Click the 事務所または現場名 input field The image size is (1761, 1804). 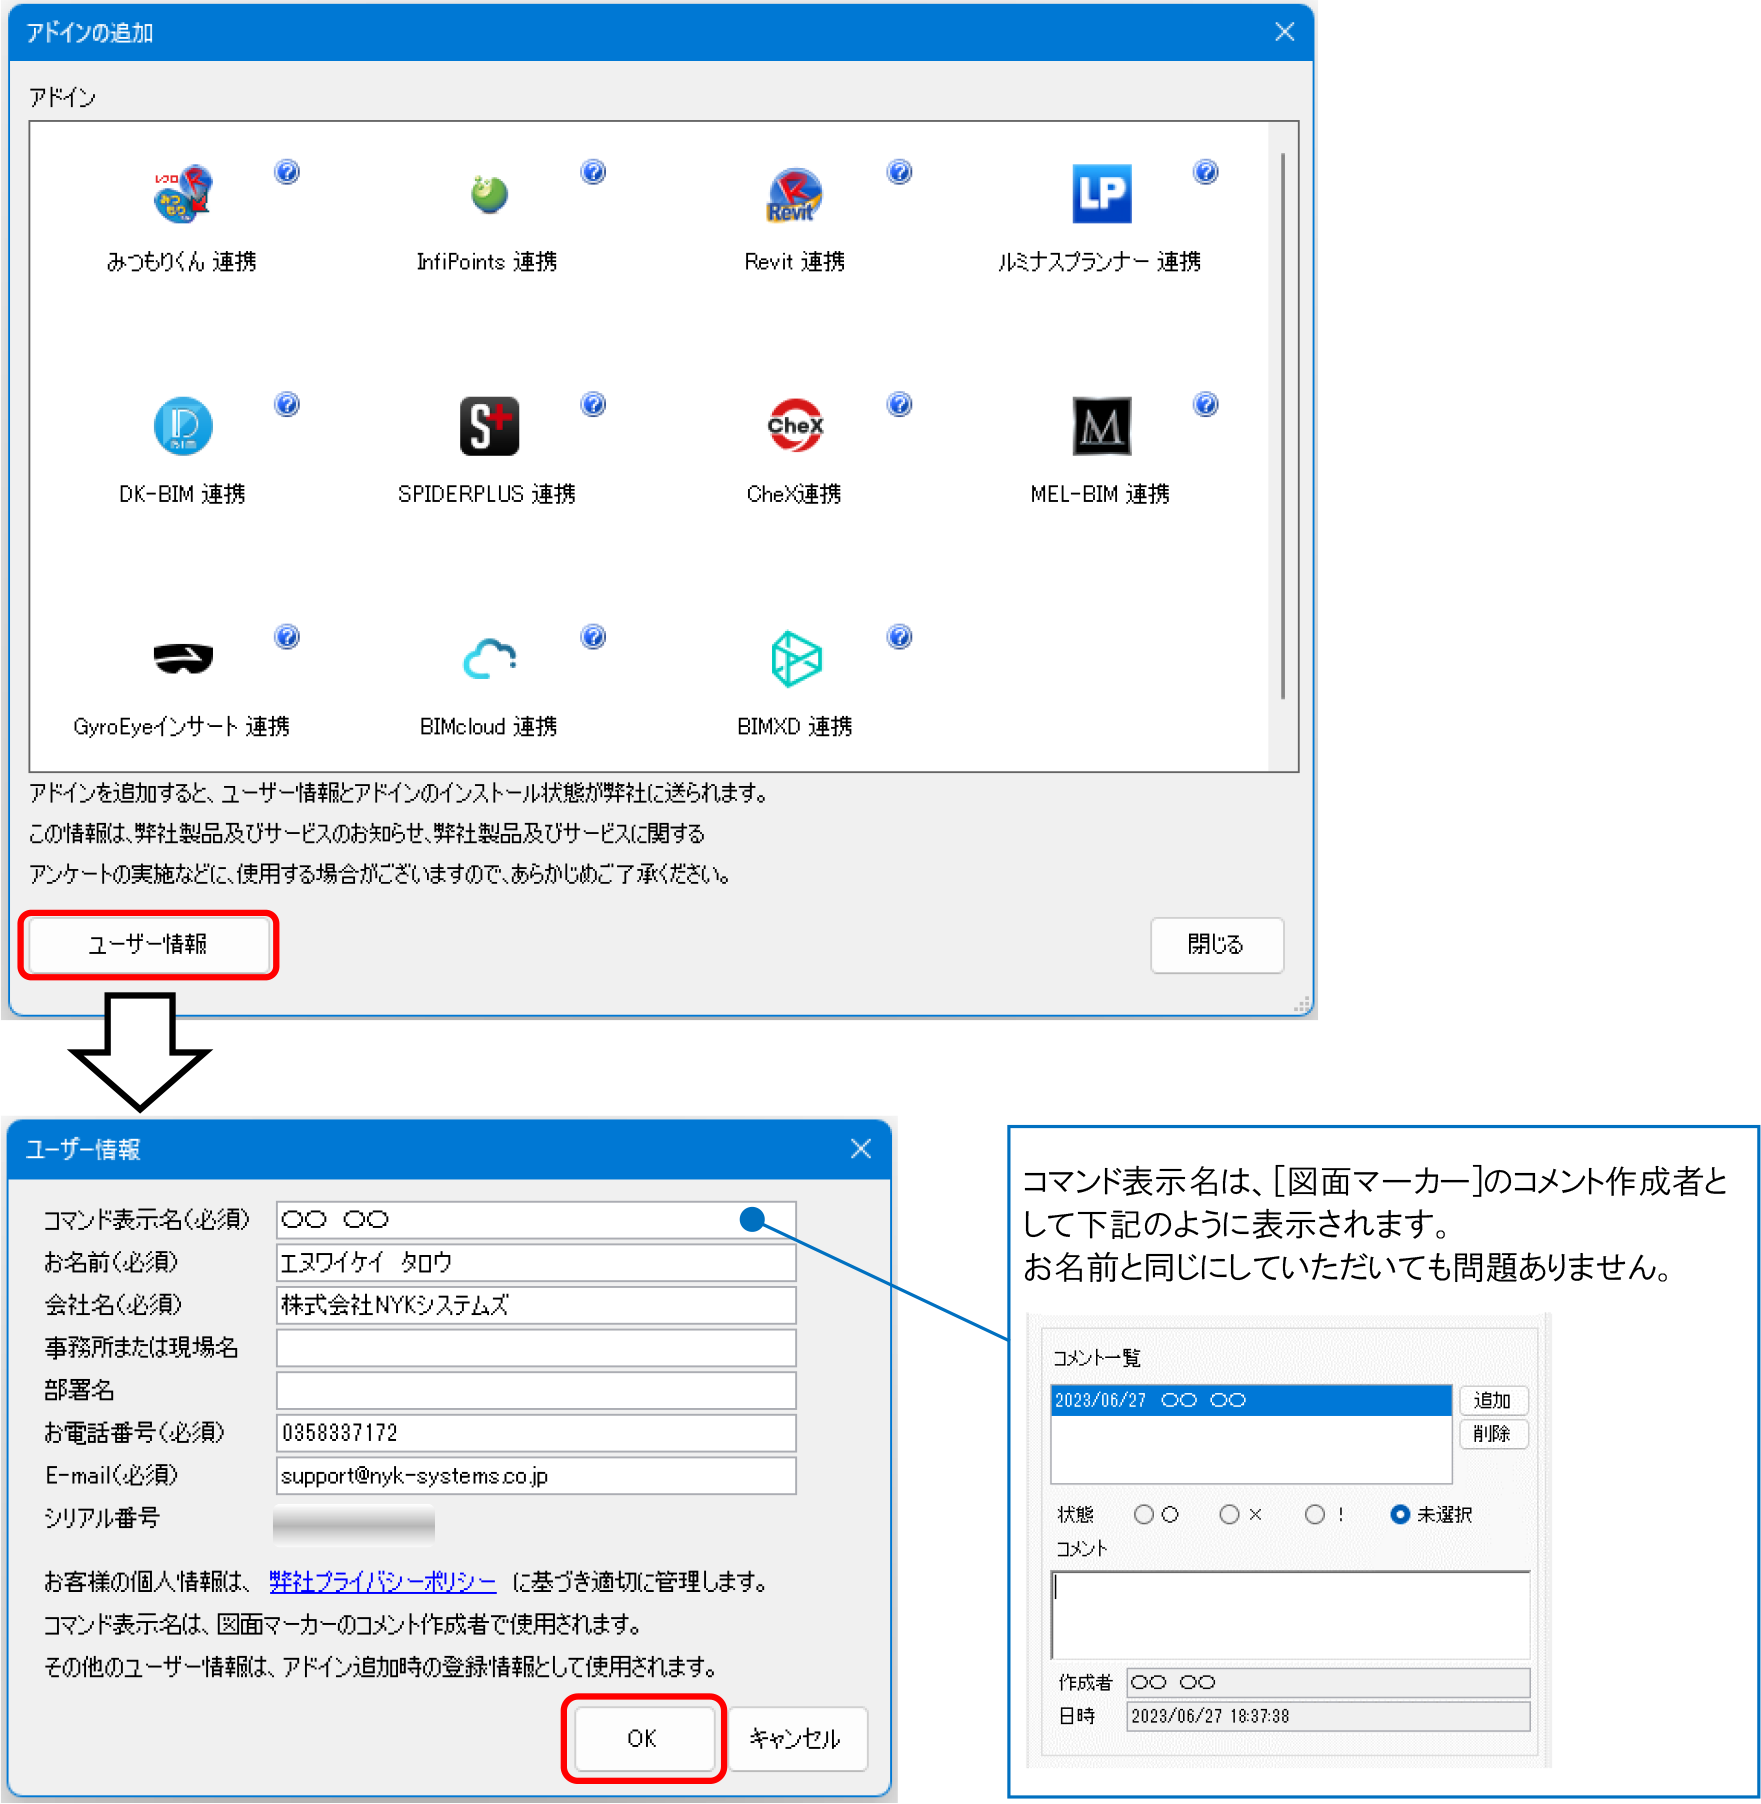coord(536,1348)
